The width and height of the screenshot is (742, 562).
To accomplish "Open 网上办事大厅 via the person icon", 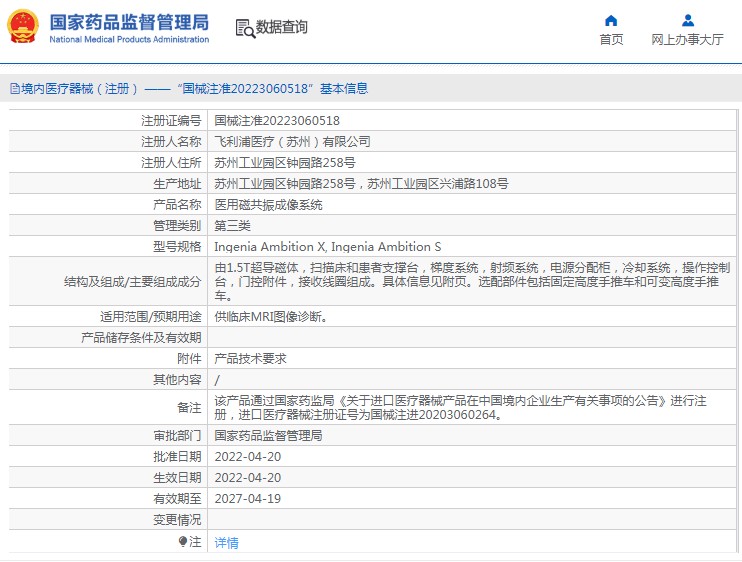I will tap(688, 20).
